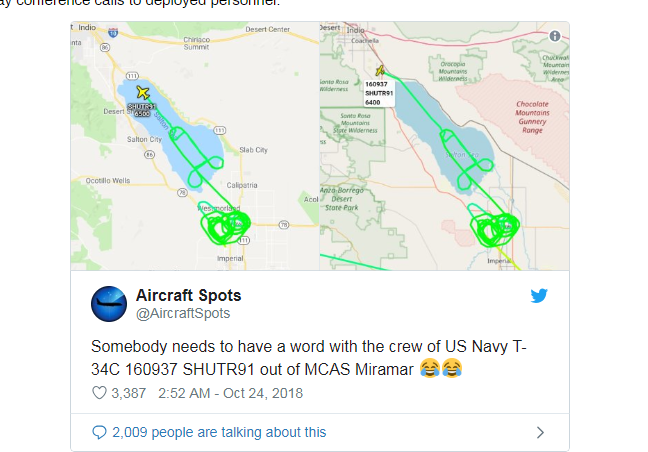Screen dimensions: 648x452
Task: Like the tweet with the heart icon
Action: click(x=99, y=393)
